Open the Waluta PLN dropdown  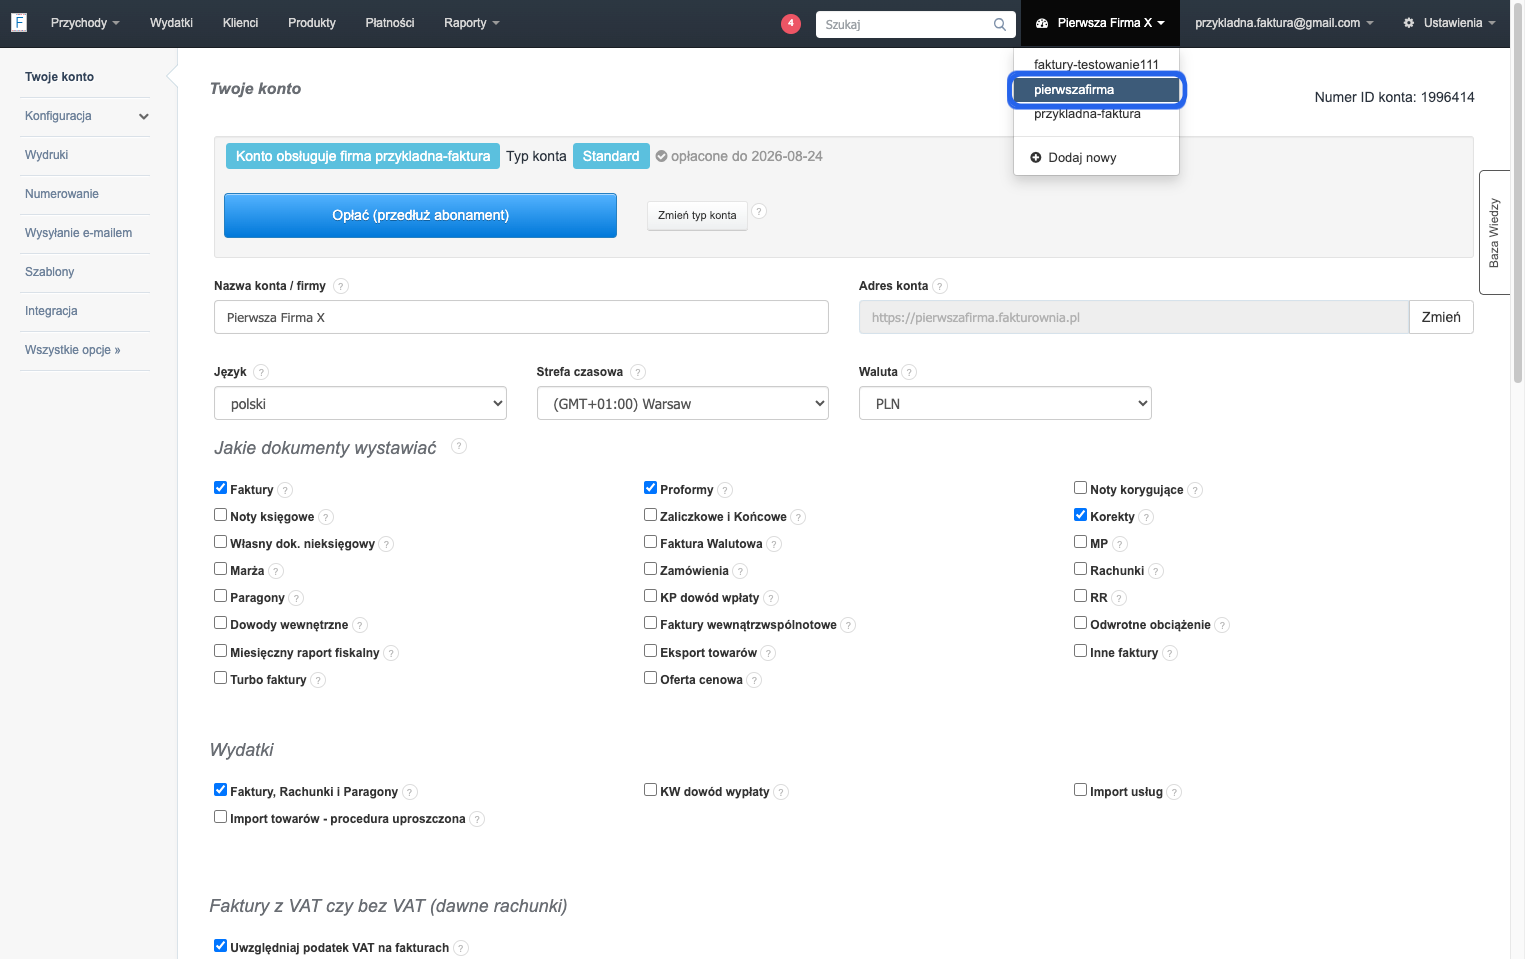[1005, 403]
